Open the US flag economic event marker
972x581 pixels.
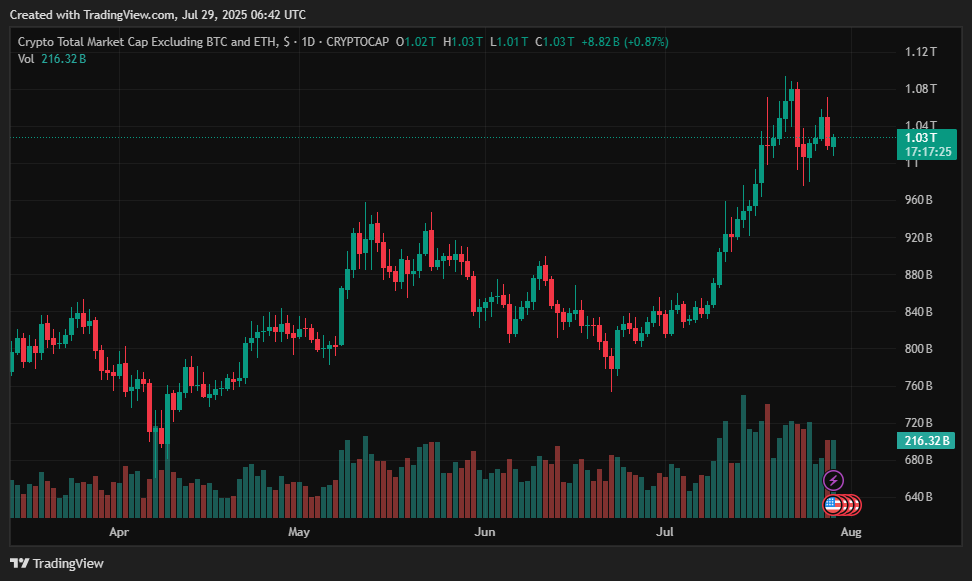pos(832,504)
